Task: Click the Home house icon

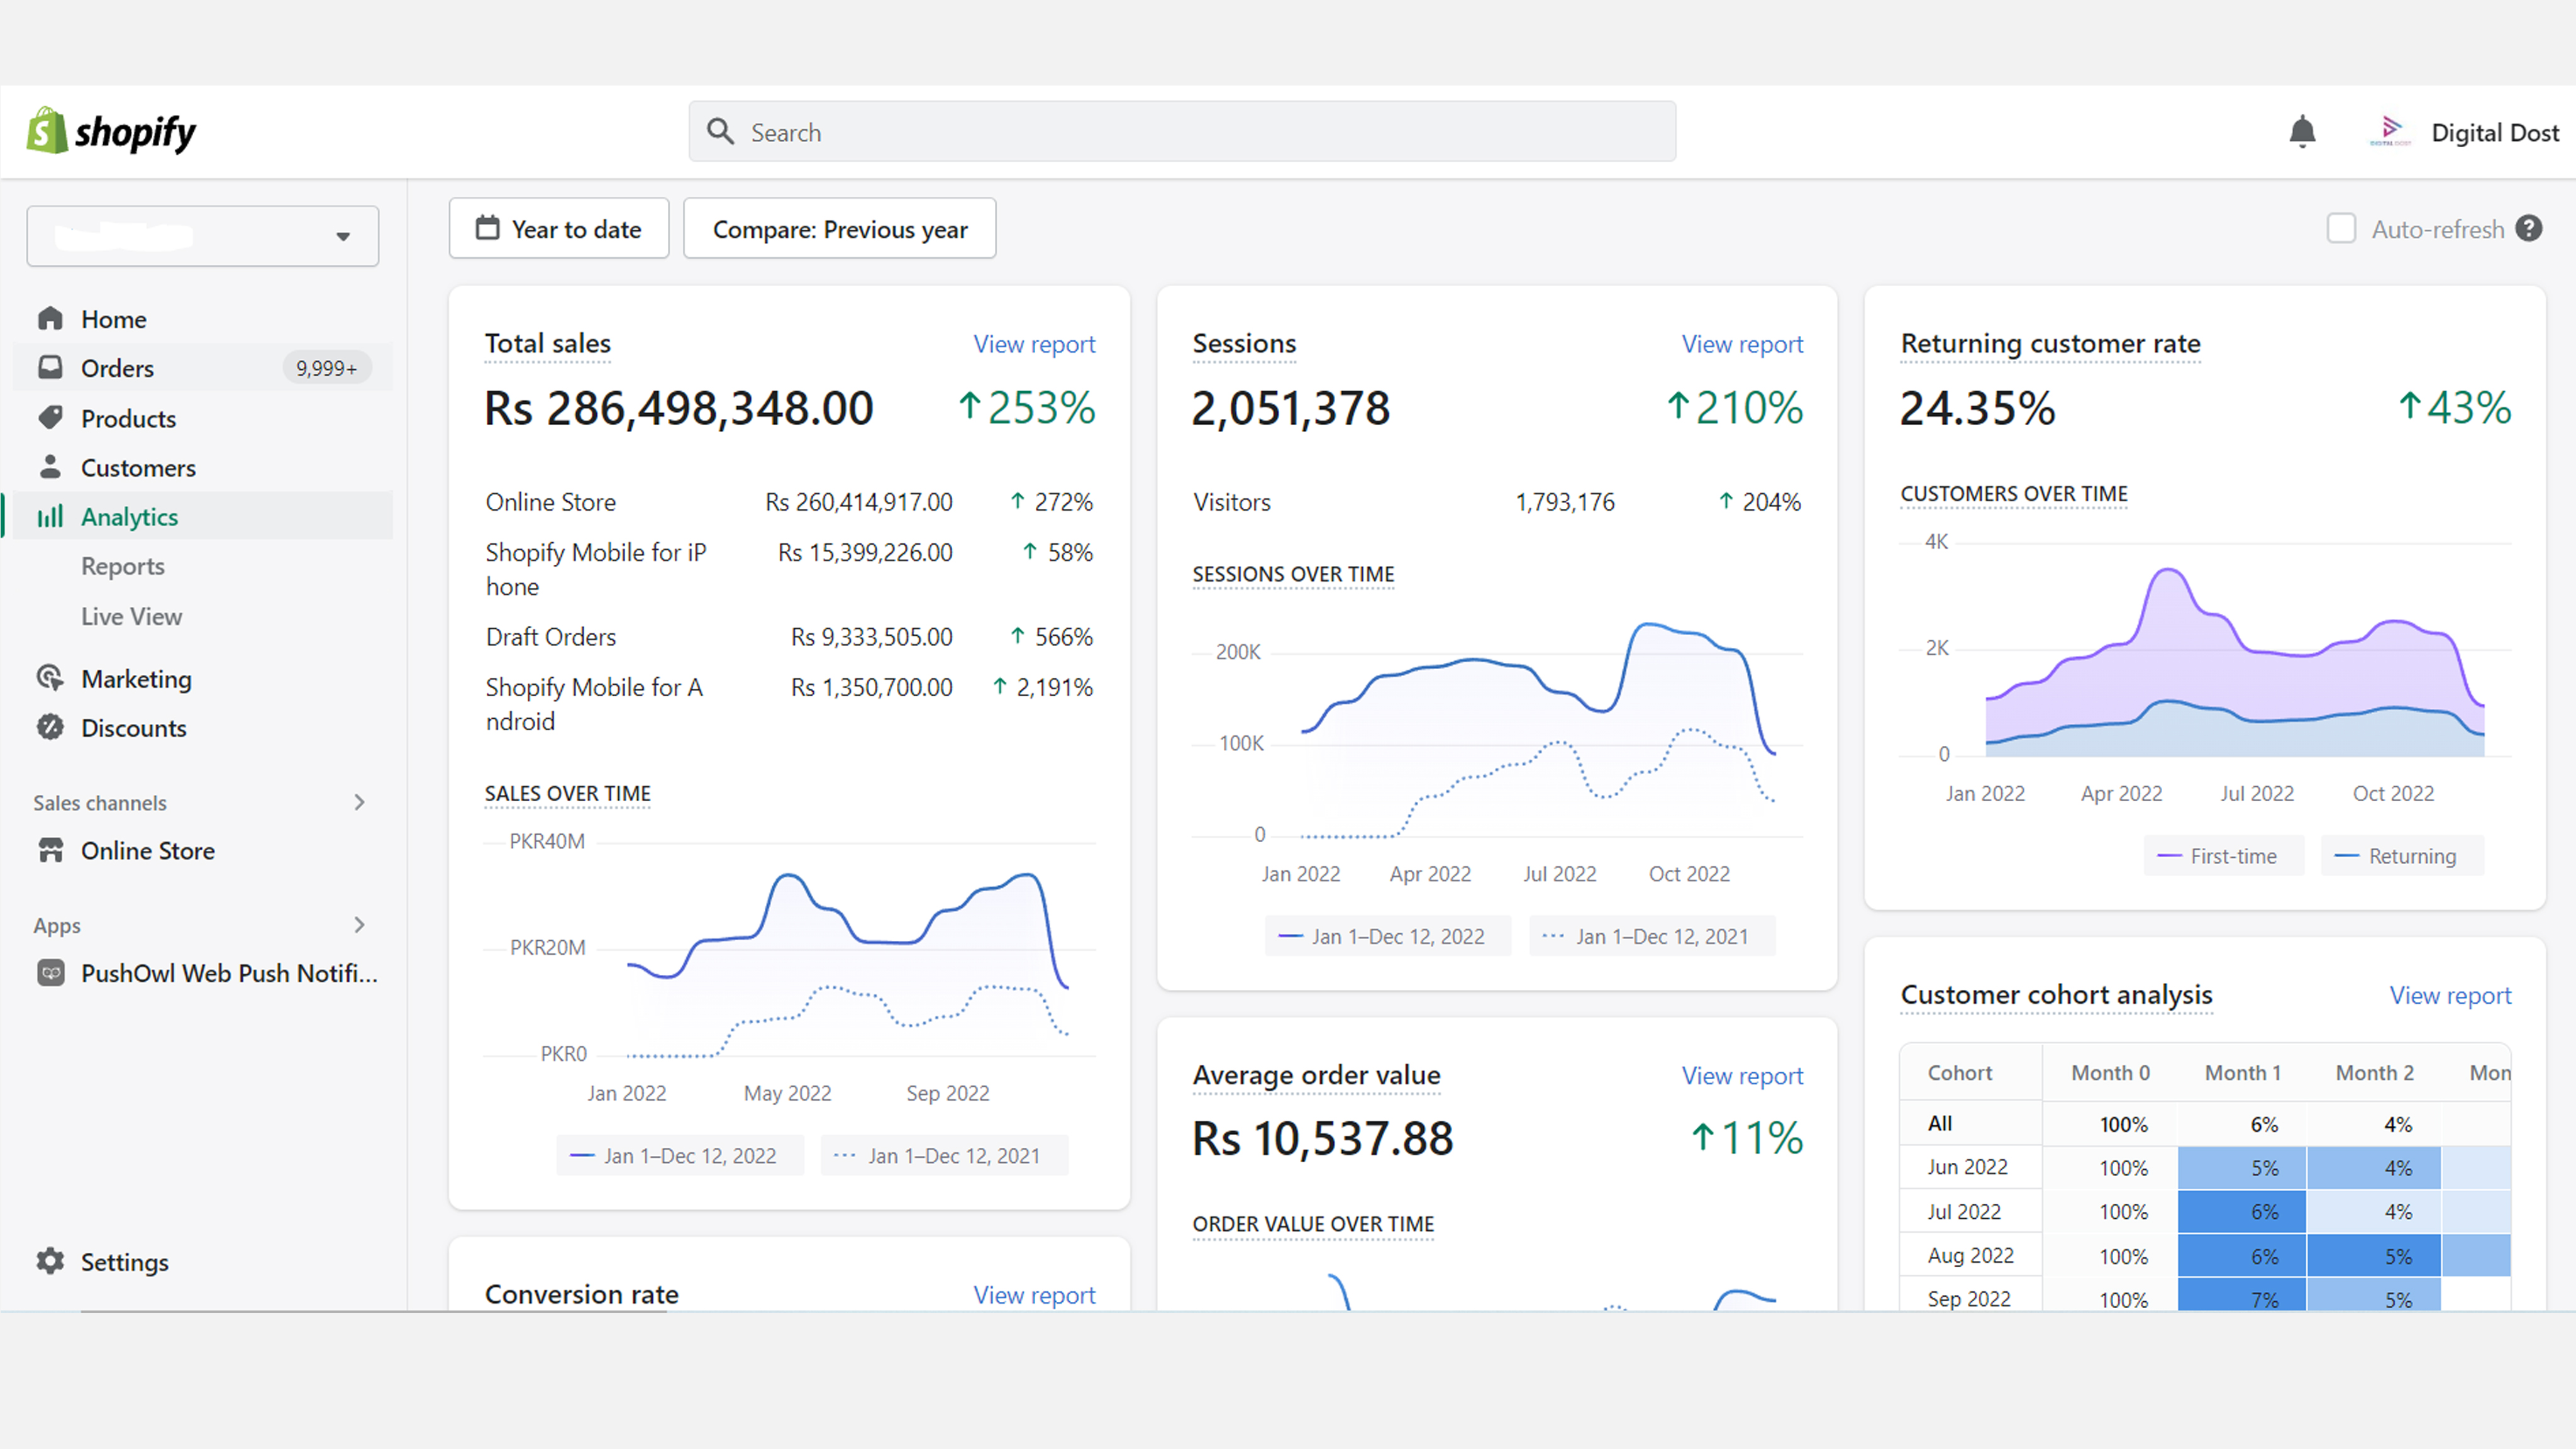Action: pyautogui.click(x=50, y=319)
